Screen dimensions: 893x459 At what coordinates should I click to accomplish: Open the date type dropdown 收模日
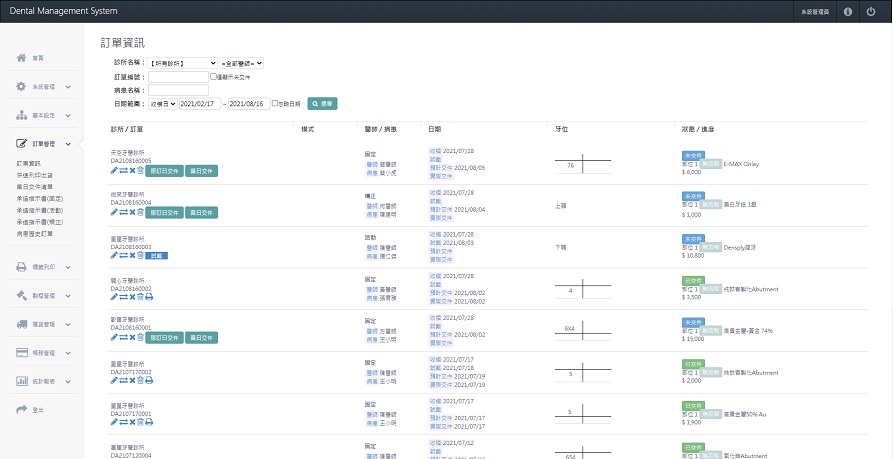click(162, 104)
